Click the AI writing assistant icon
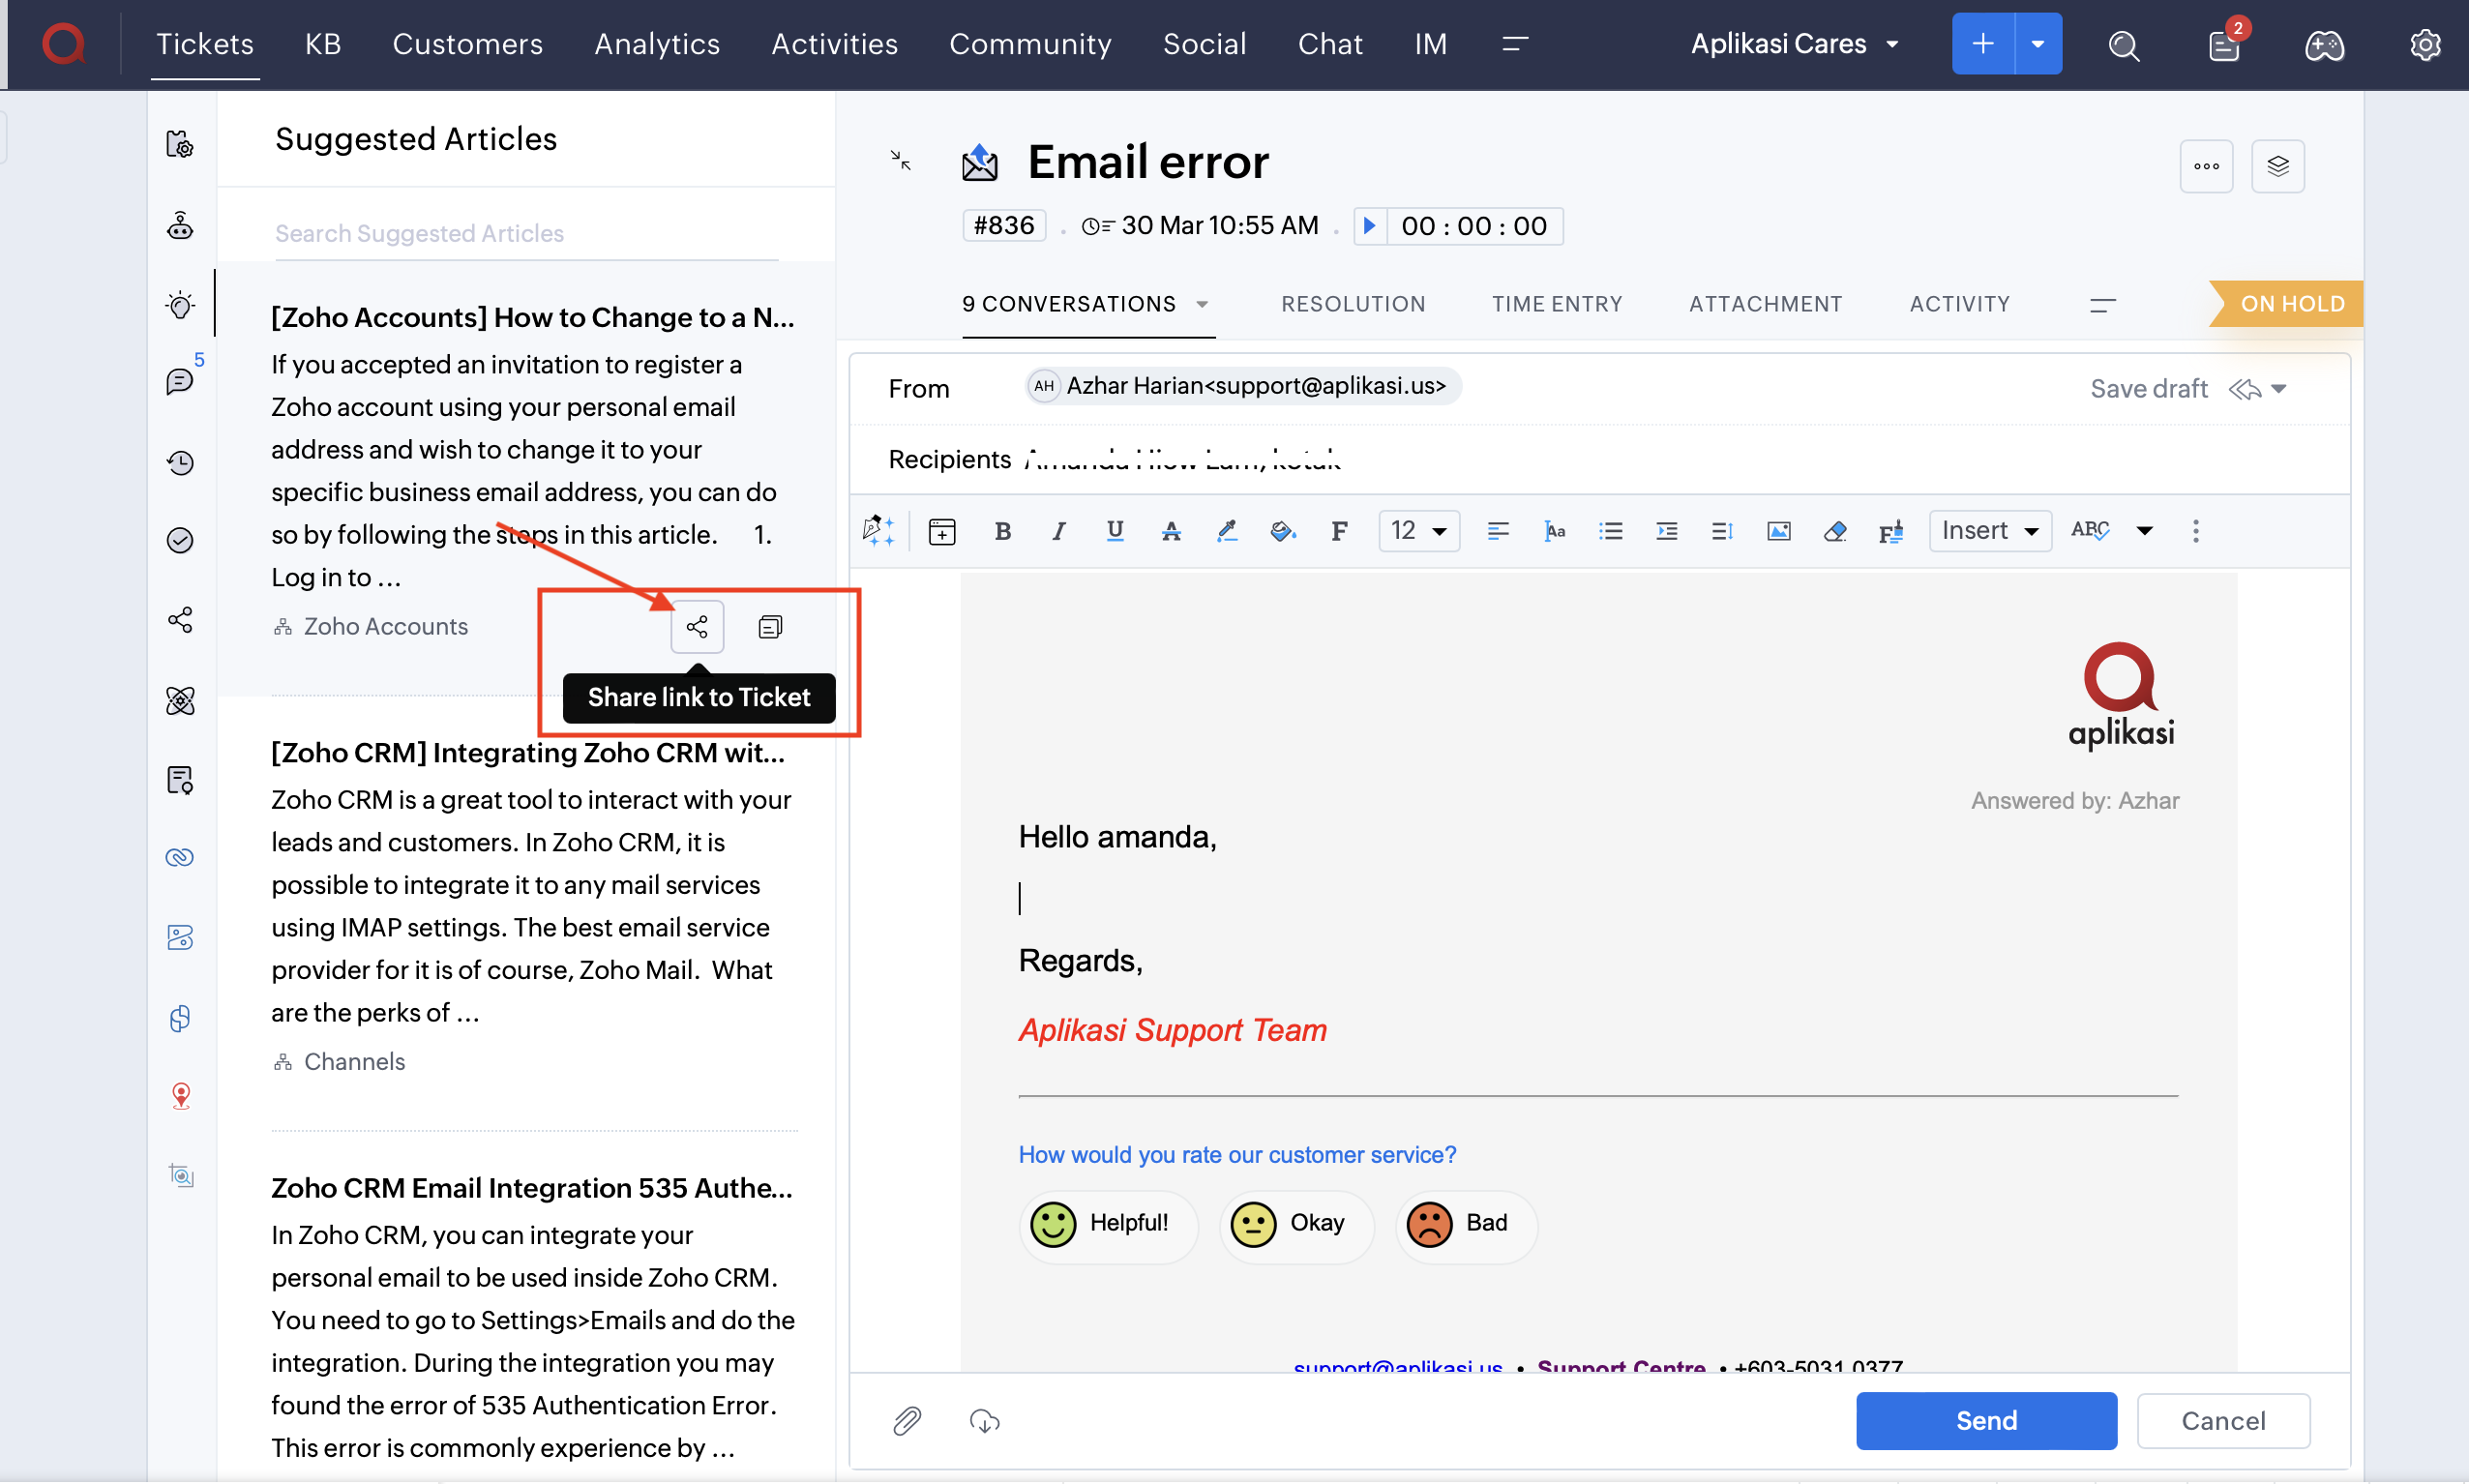The height and width of the screenshot is (1484, 2469). pyautogui.click(x=878, y=531)
